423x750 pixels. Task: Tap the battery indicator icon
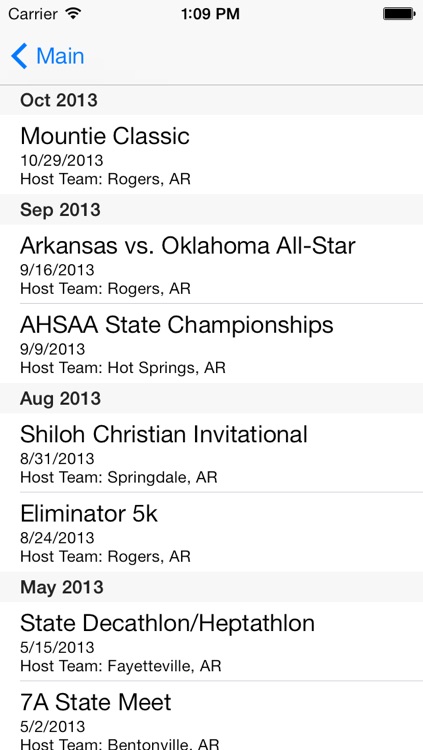[x=399, y=13]
